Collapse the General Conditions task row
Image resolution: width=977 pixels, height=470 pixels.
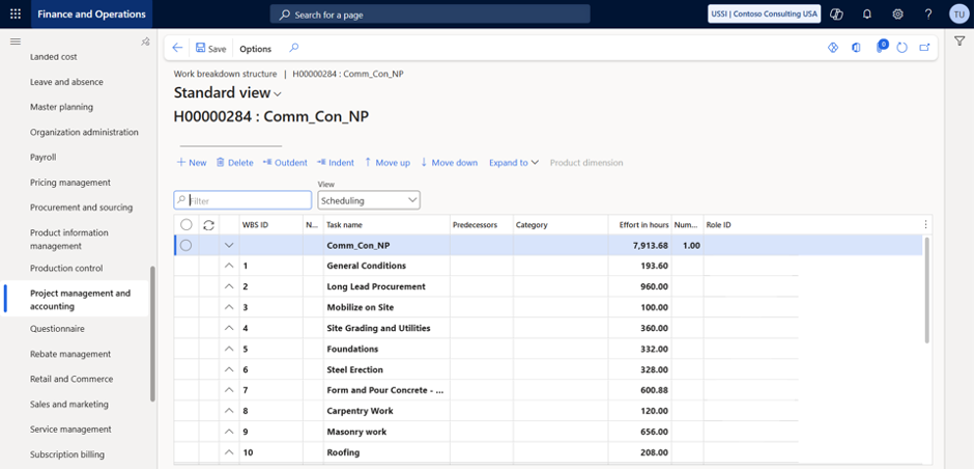pyautogui.click(x=229, y=266)
